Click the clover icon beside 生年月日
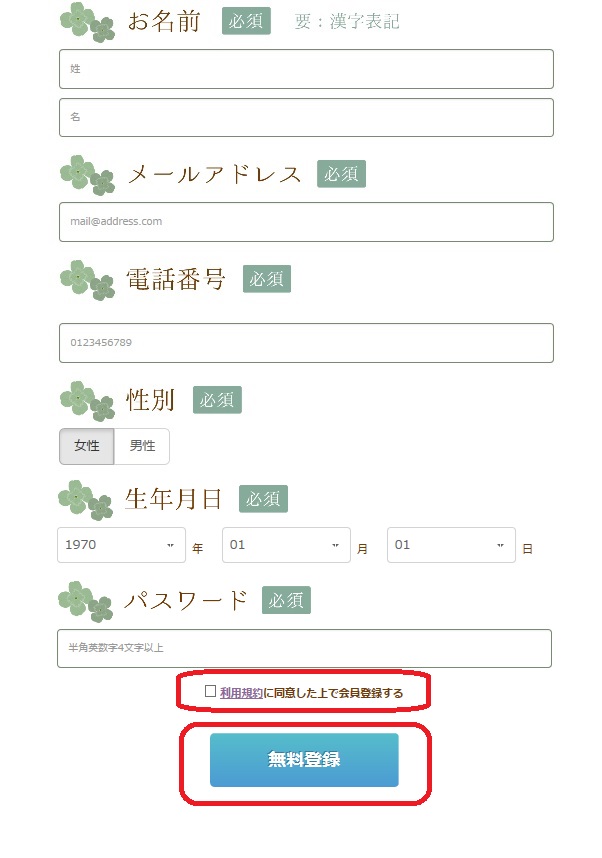 (x=86, y=500)
